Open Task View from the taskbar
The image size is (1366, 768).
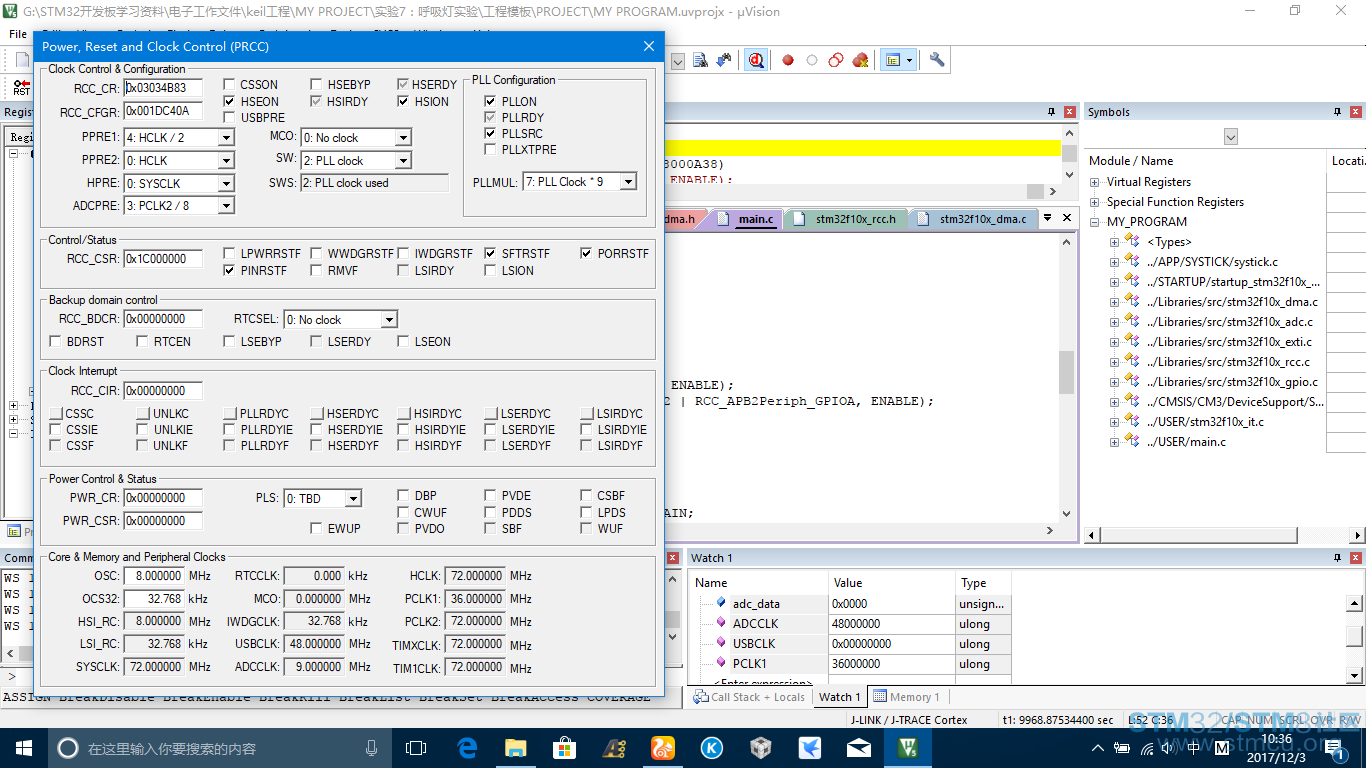pyautogui.click(x=416, y=747)
